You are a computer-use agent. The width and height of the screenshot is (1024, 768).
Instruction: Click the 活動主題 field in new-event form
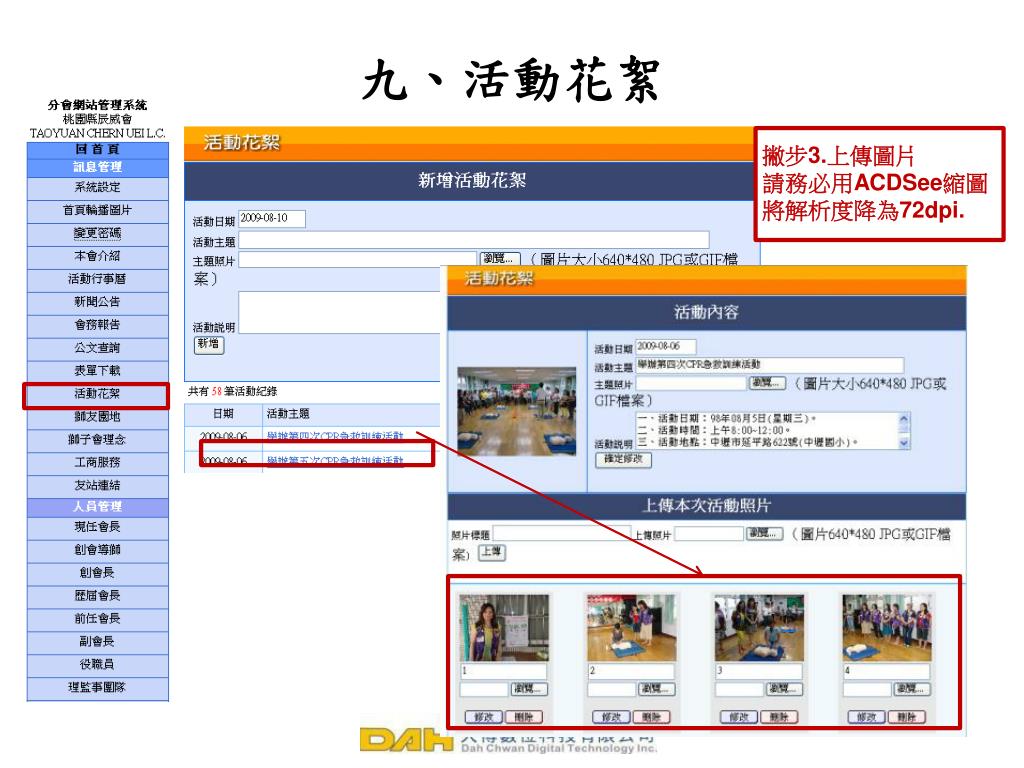click(x=473, y=240)
